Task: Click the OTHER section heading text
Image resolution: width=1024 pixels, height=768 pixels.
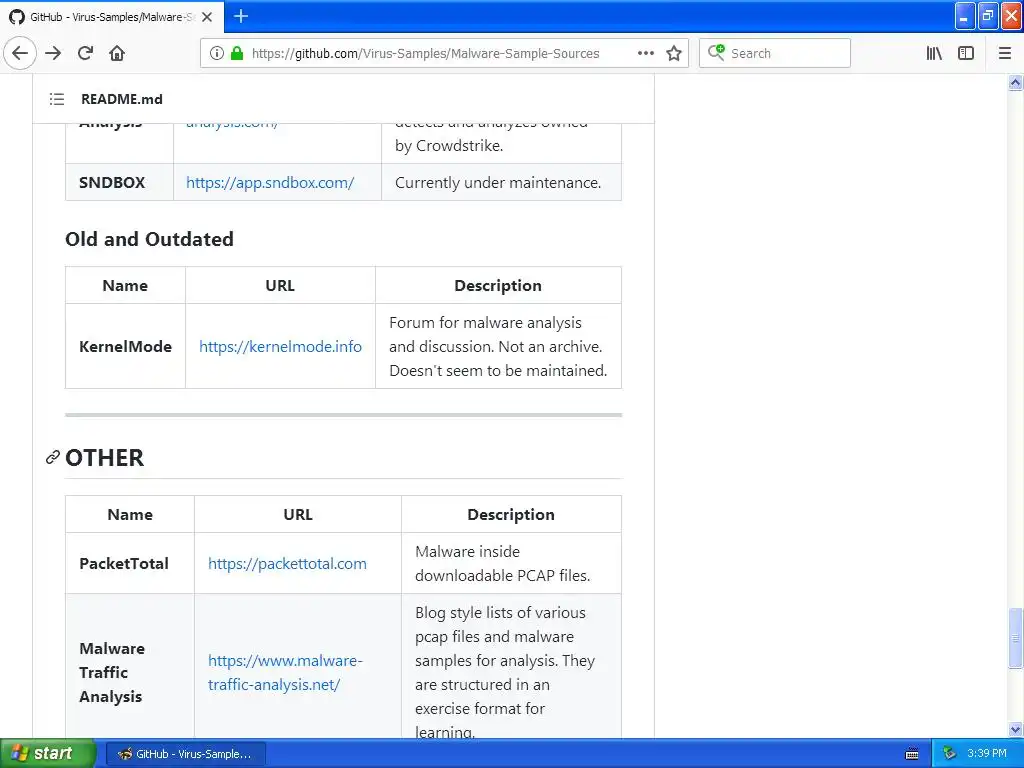Action: (x=104, y=458)
